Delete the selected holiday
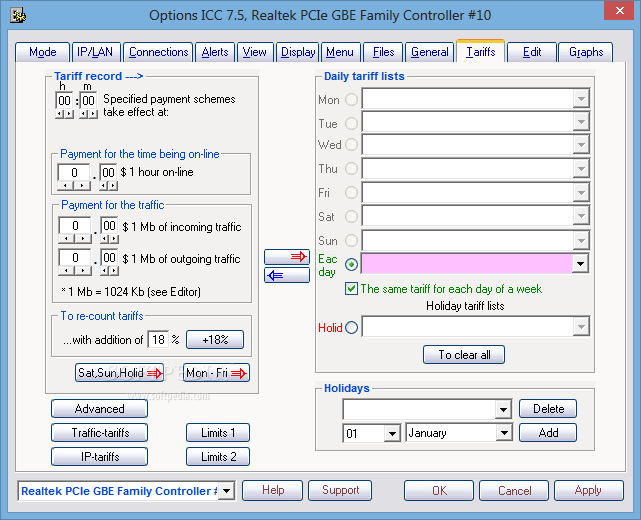This screenshot has width=641, height=520. tap(548, 409)
